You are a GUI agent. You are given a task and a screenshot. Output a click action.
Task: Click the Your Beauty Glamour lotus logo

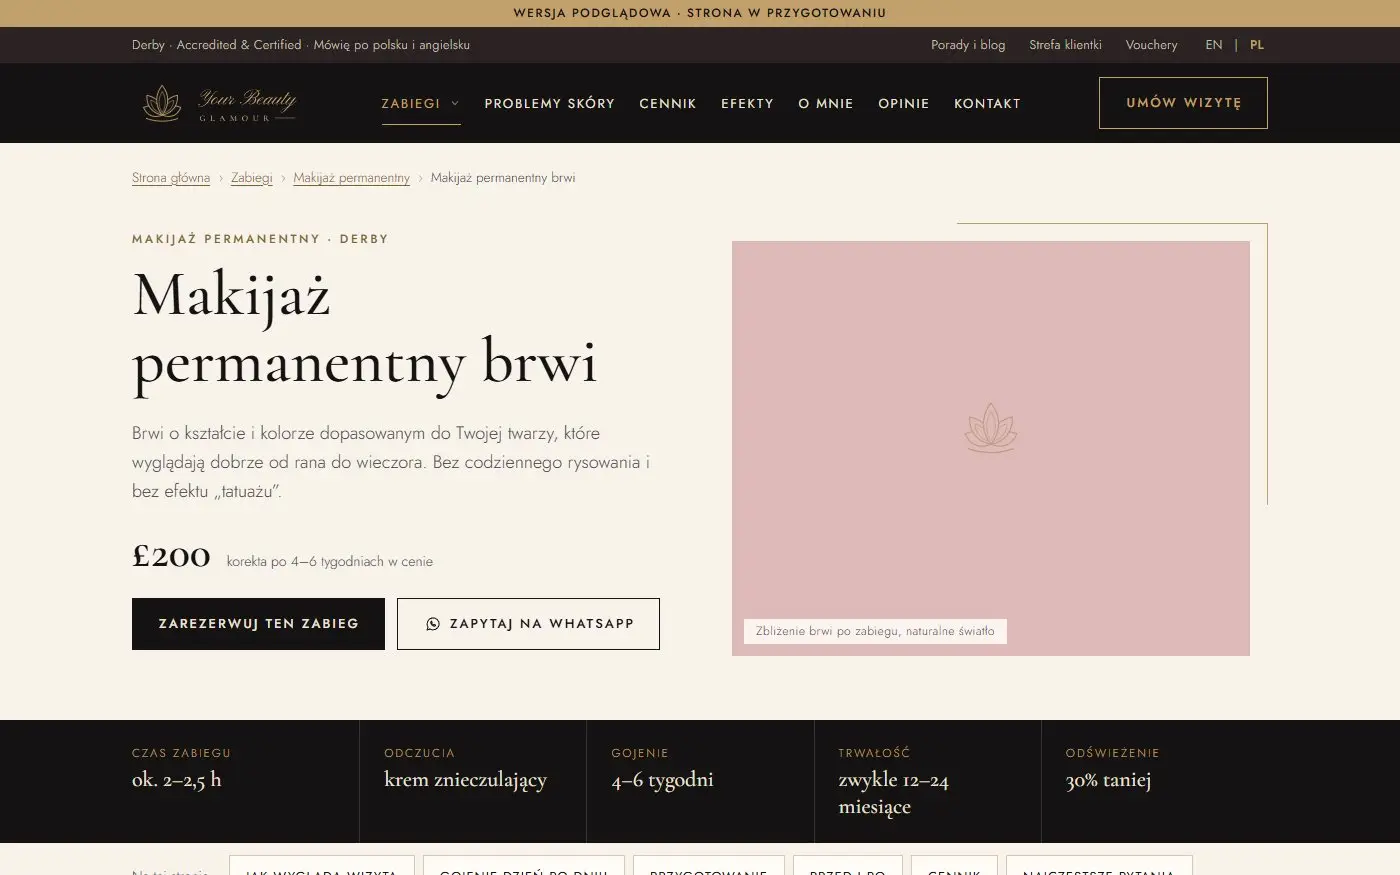[x=219, y=103]
